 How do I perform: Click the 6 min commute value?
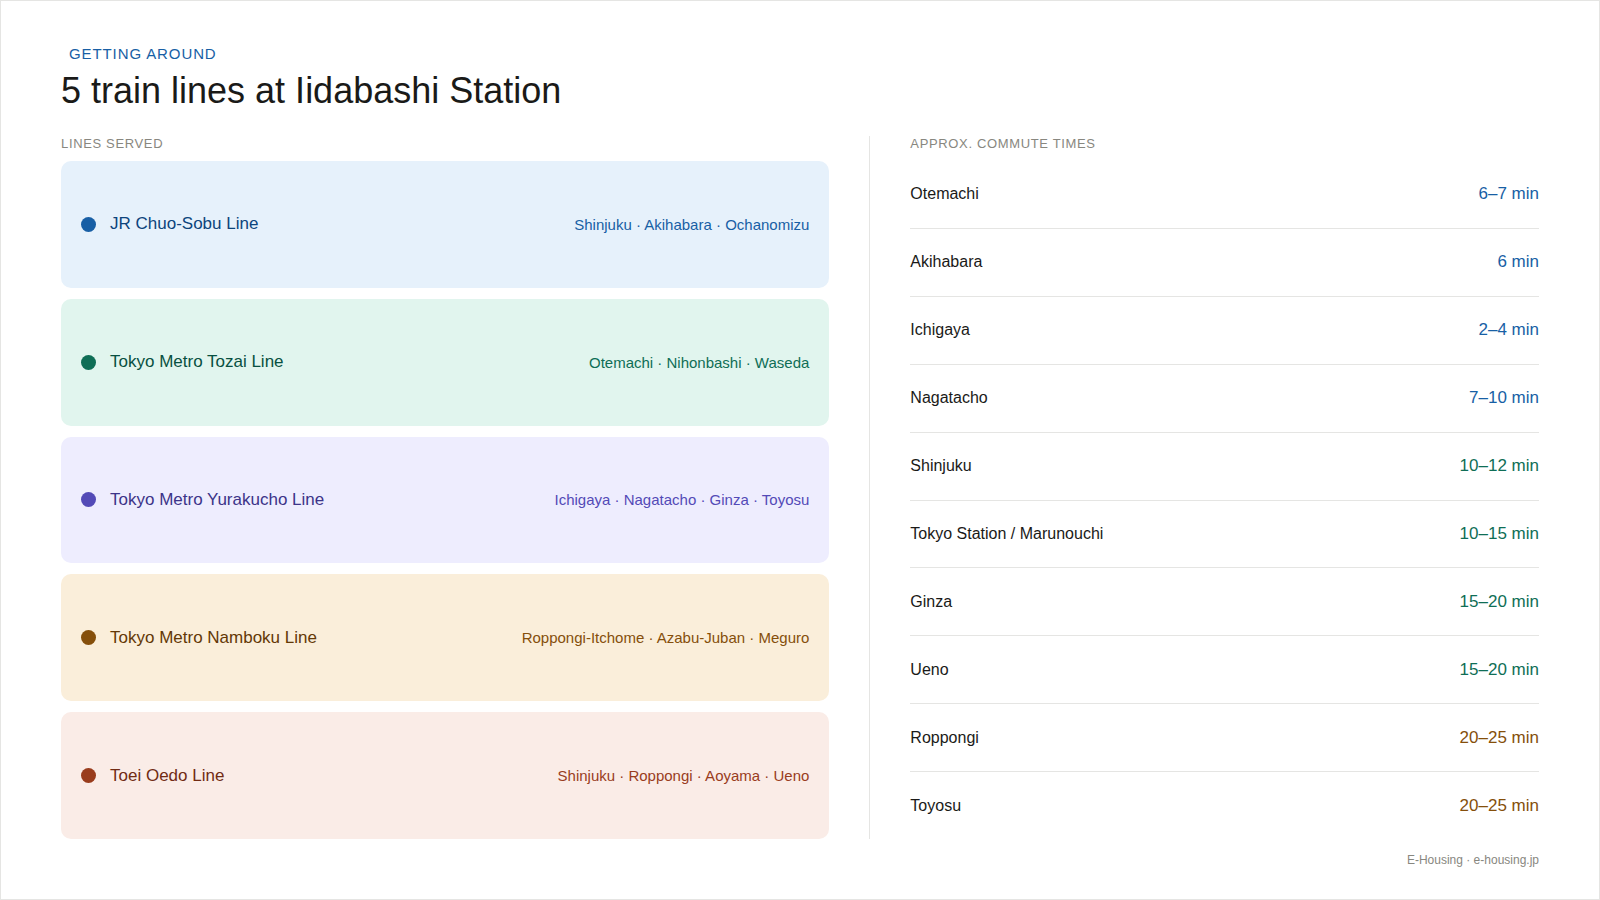point(1518,262)
